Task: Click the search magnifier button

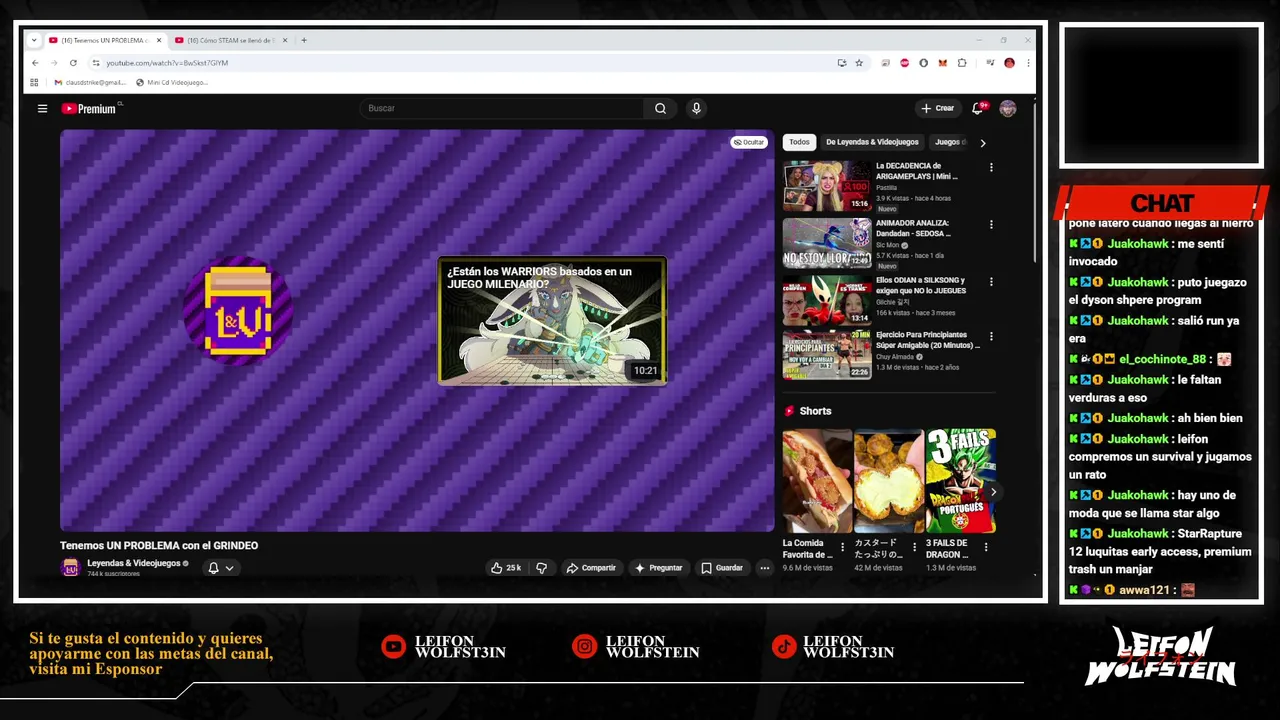Action: click(660, 108)
